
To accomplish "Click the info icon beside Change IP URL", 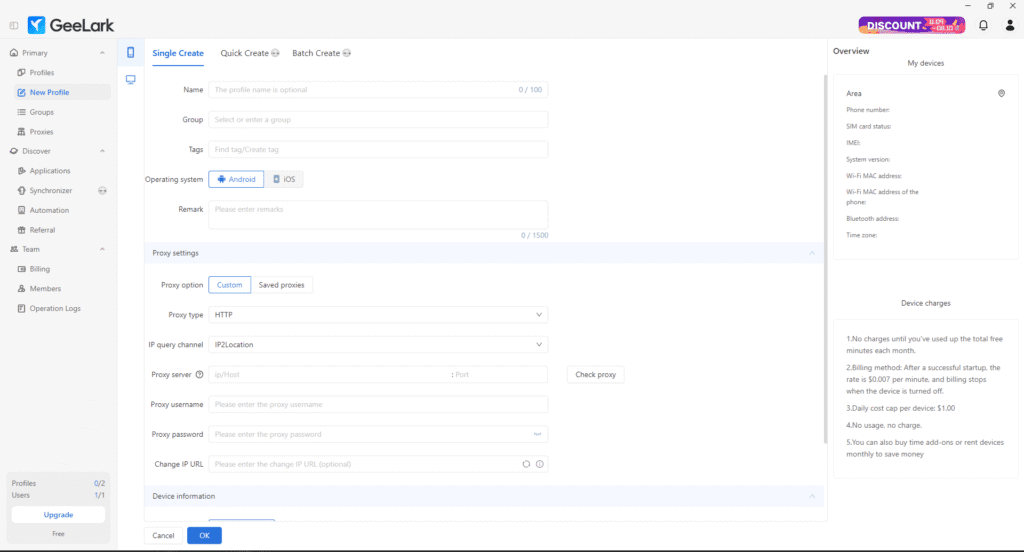I will point(540,464).
